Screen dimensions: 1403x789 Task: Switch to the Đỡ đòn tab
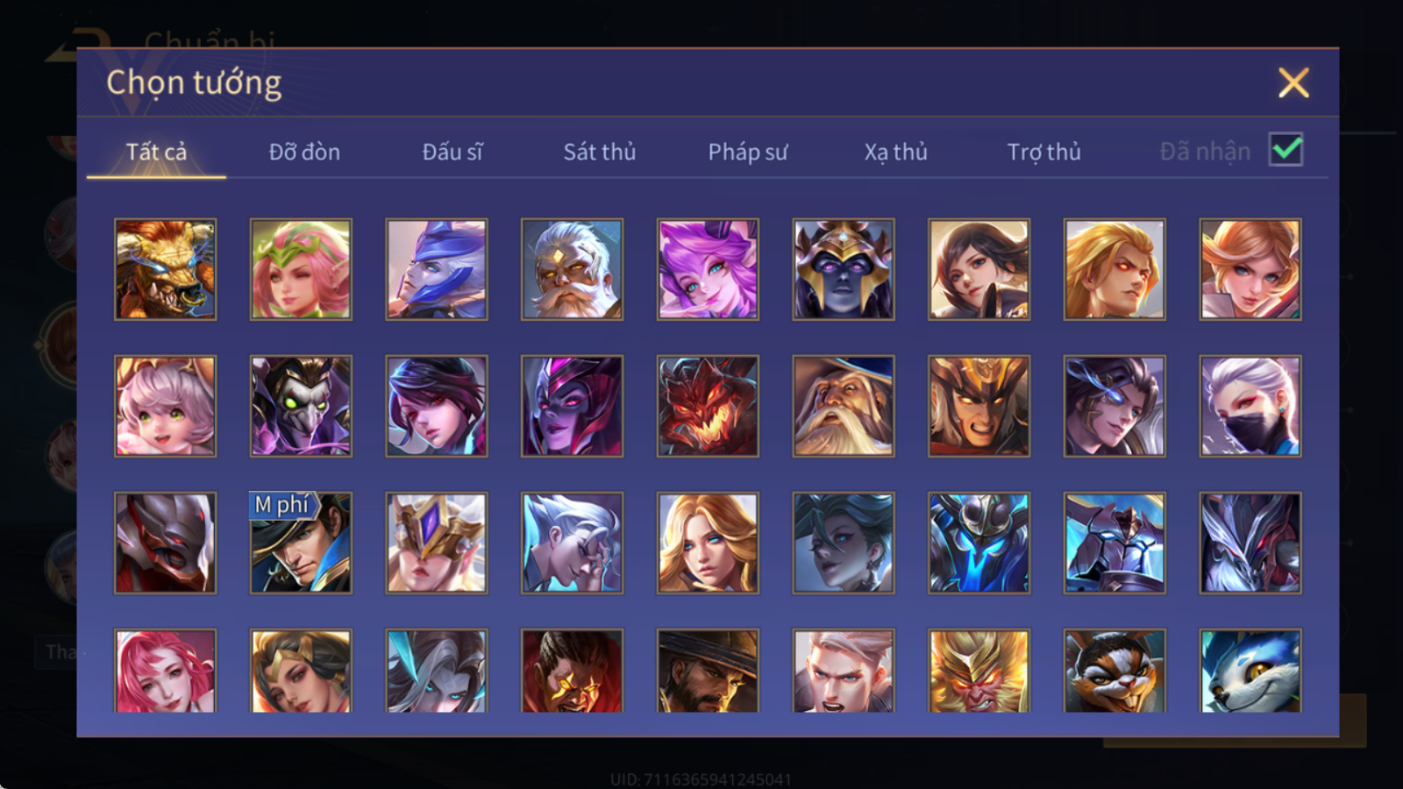(x=304, y=152)
